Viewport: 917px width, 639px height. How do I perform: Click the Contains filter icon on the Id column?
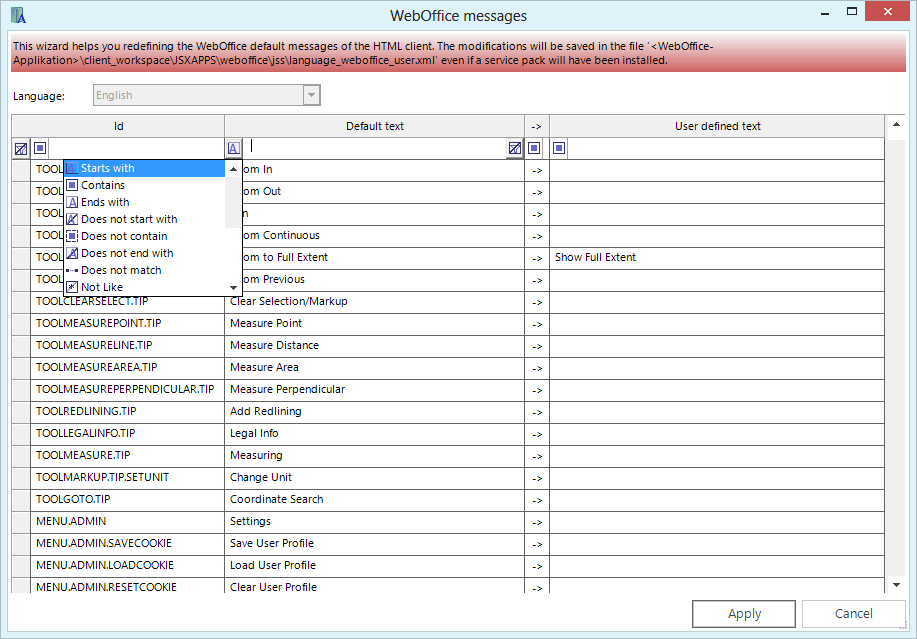(39, 148)
